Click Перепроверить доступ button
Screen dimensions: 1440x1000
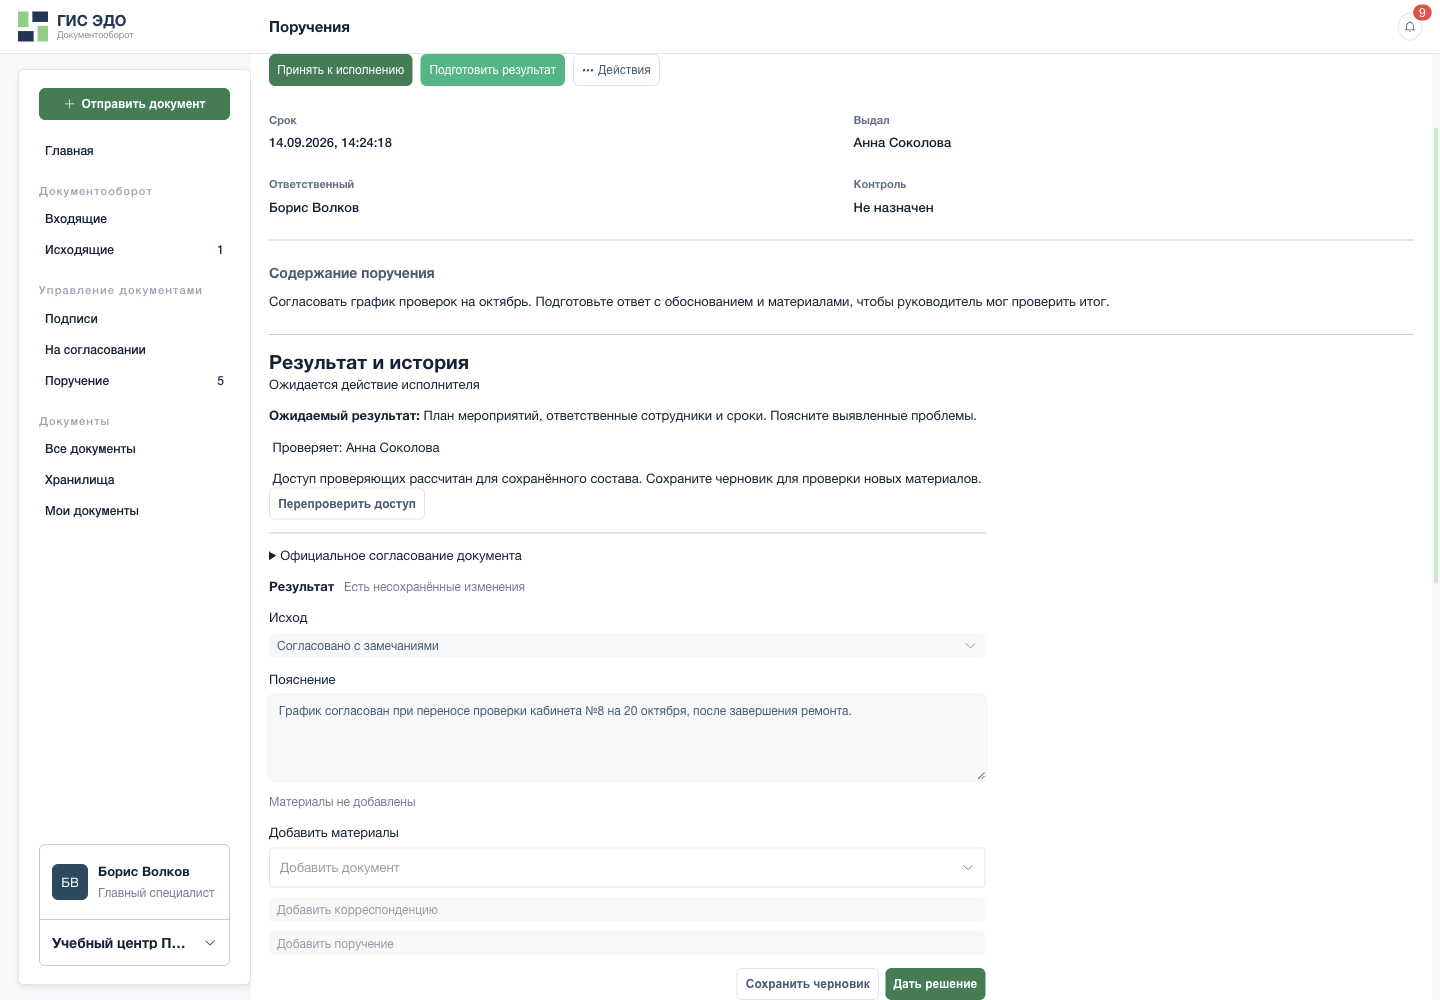coord(347,504)
